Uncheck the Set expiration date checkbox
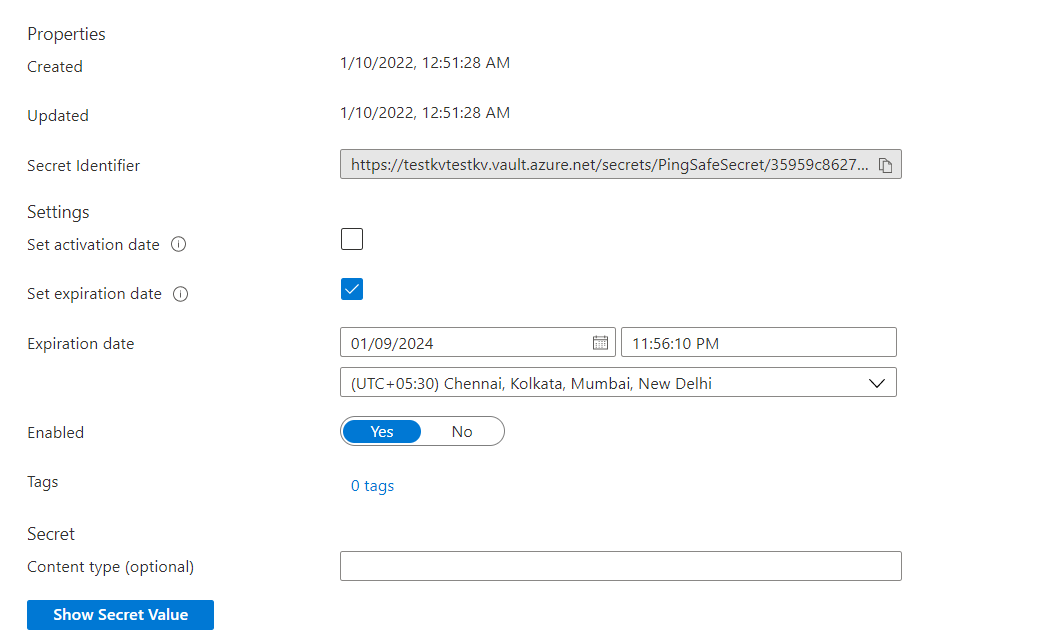Image resolution: width=1047 pixels, height=633 pixels. pyautogui.click(x=352, y=289)
